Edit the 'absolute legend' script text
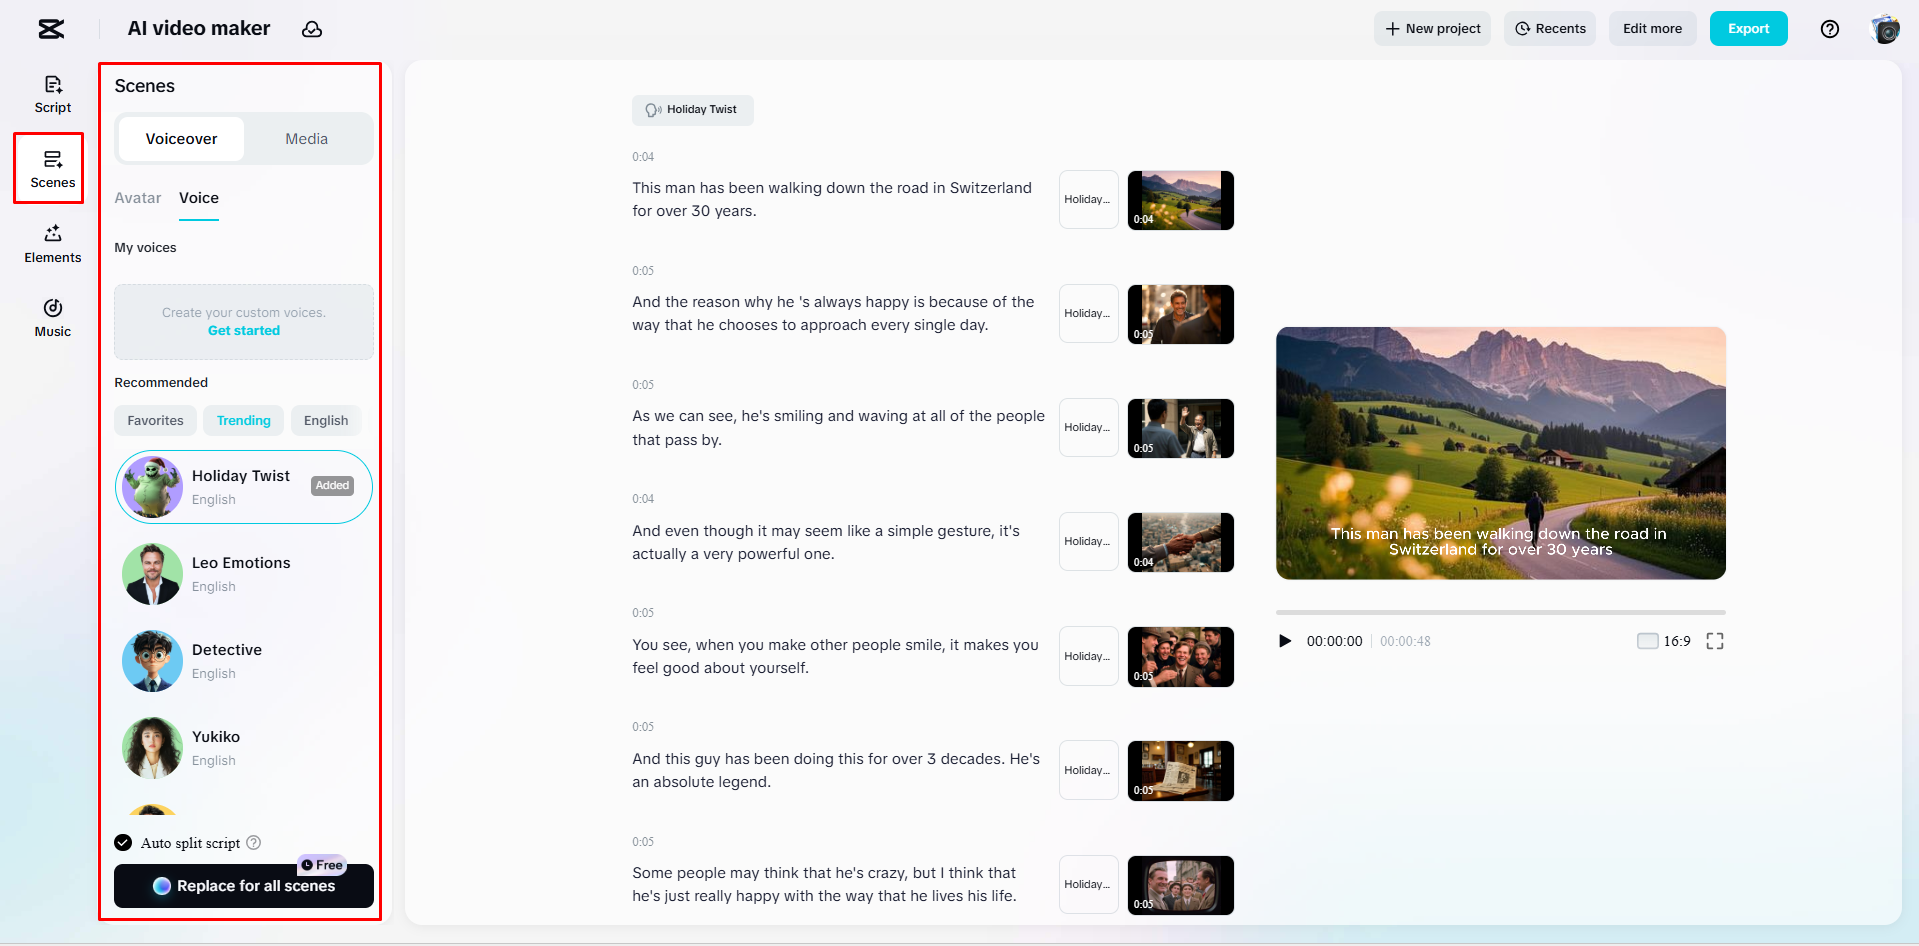1919x946 pixels. (836, 770)
